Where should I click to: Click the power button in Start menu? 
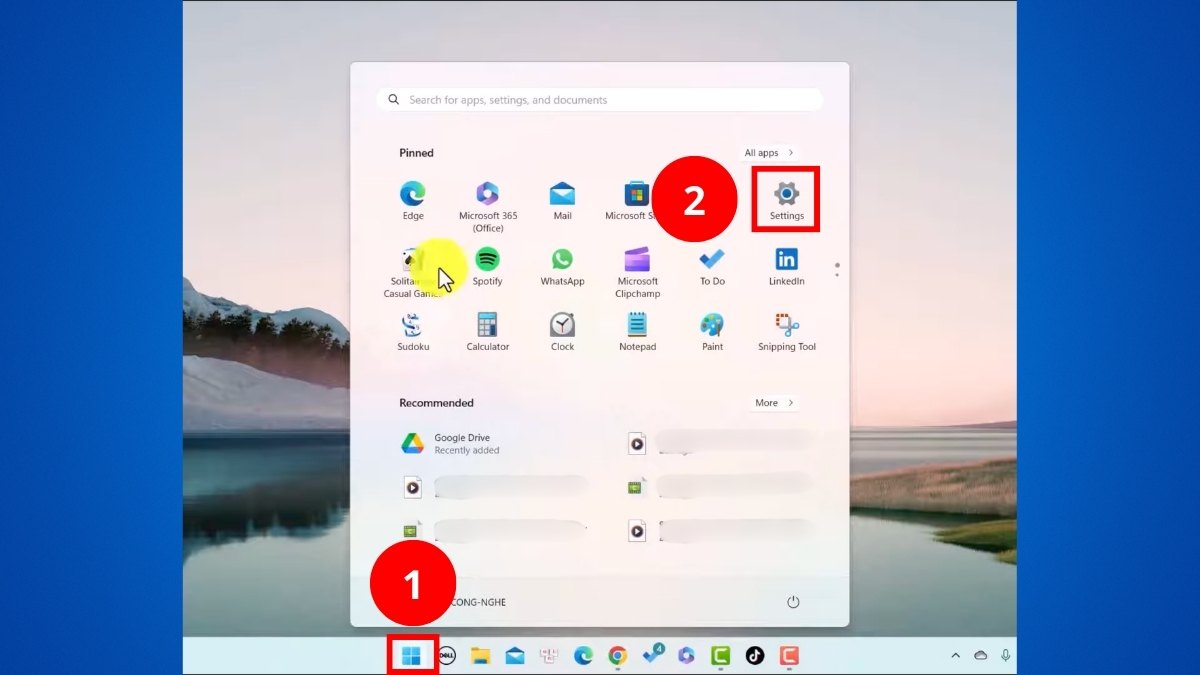coord(793,602)
